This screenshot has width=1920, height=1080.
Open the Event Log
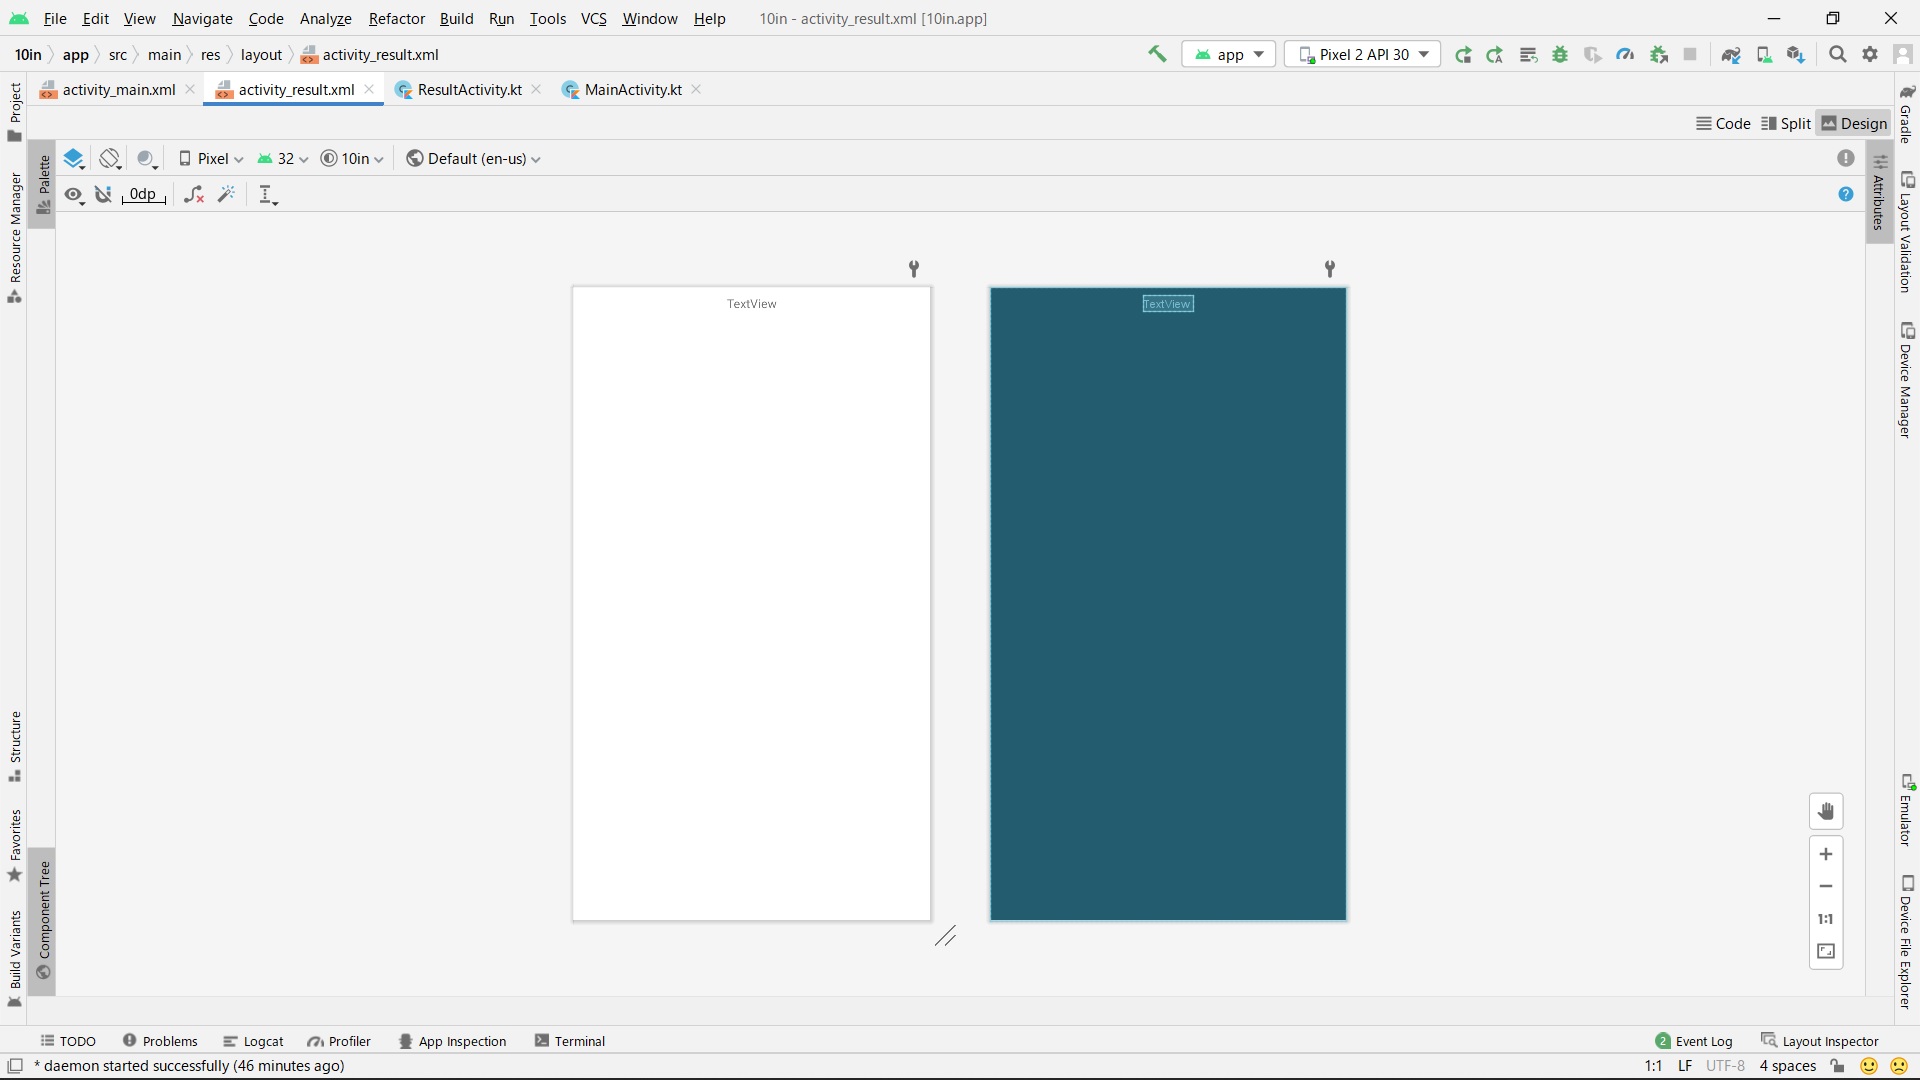click(x=1694, y=1041)
